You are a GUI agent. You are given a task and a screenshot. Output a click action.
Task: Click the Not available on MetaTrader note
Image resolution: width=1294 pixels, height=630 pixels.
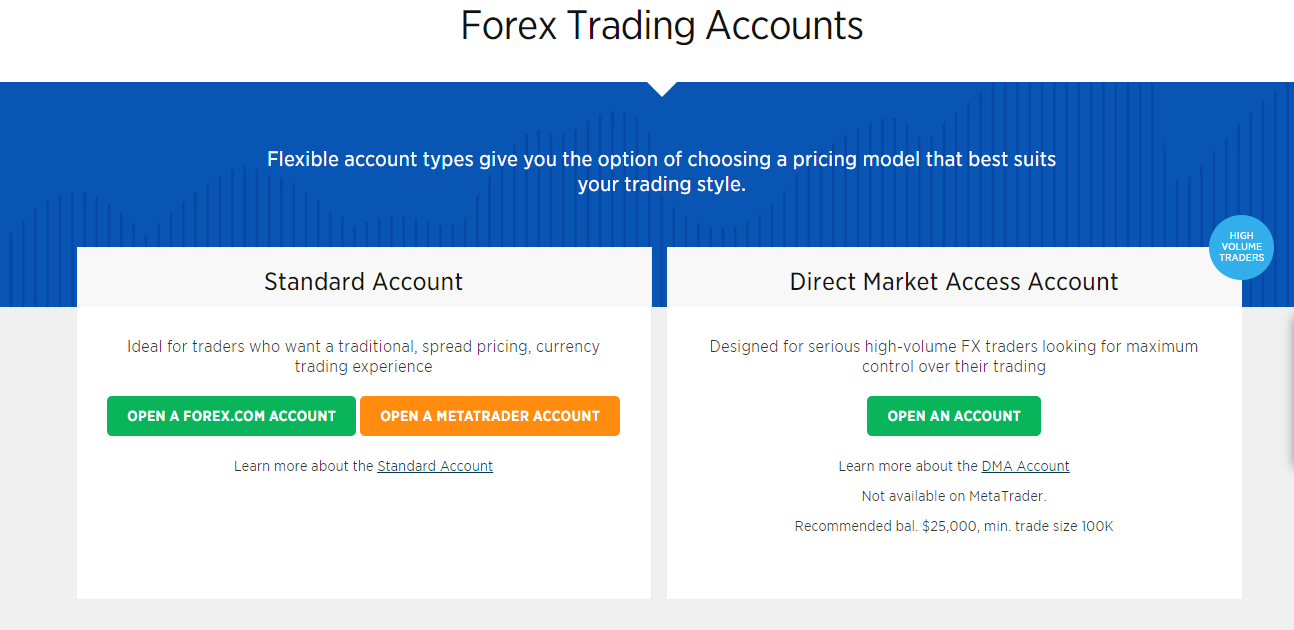[953, 495]
